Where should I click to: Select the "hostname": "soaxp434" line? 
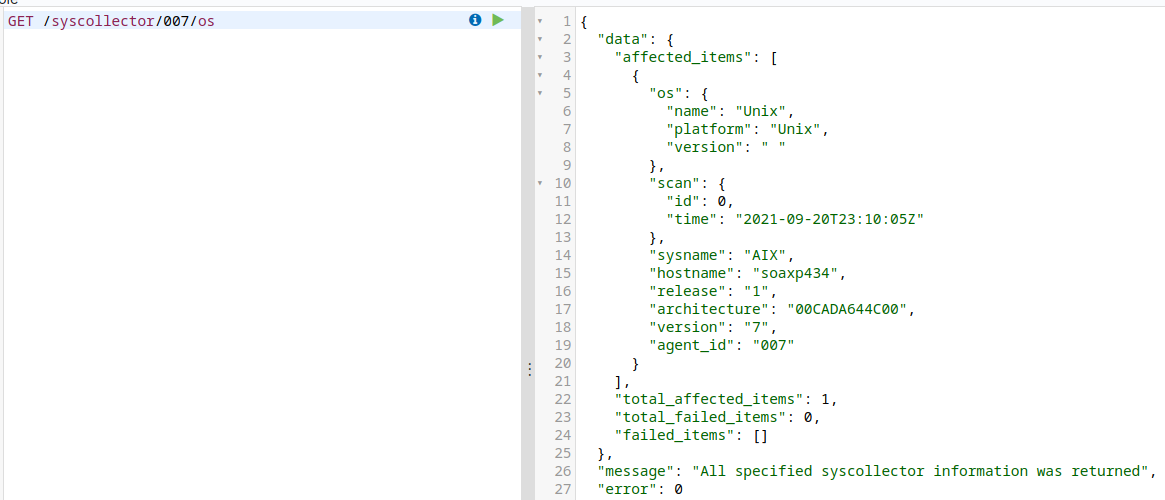[x=748, y=273]
